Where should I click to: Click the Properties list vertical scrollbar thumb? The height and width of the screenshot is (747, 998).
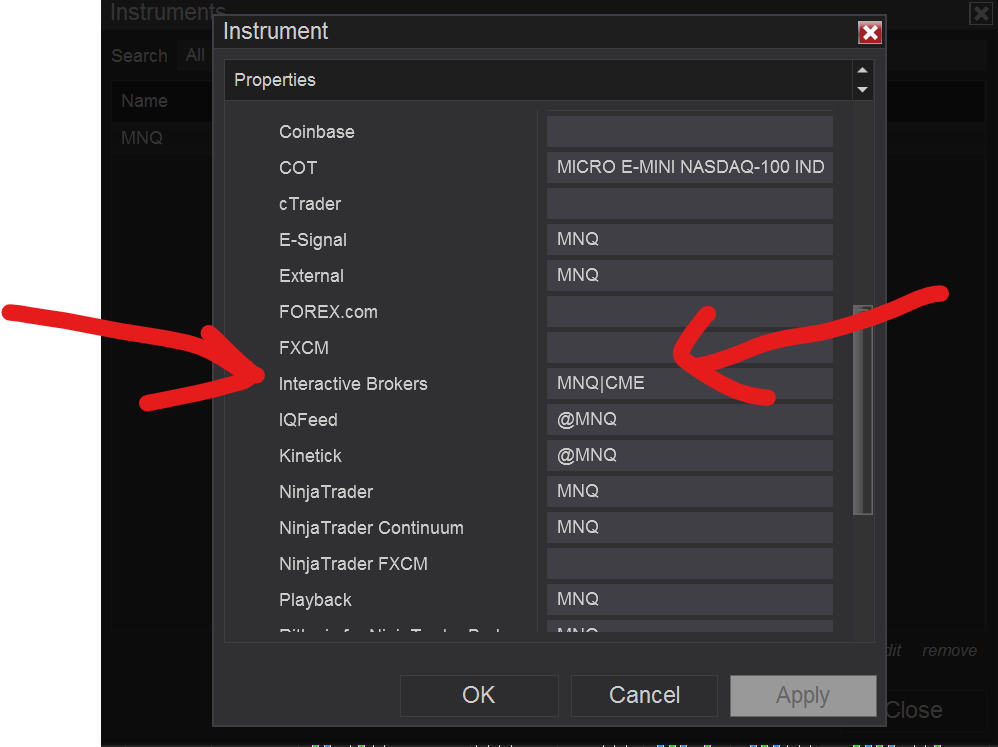point(862,410)
